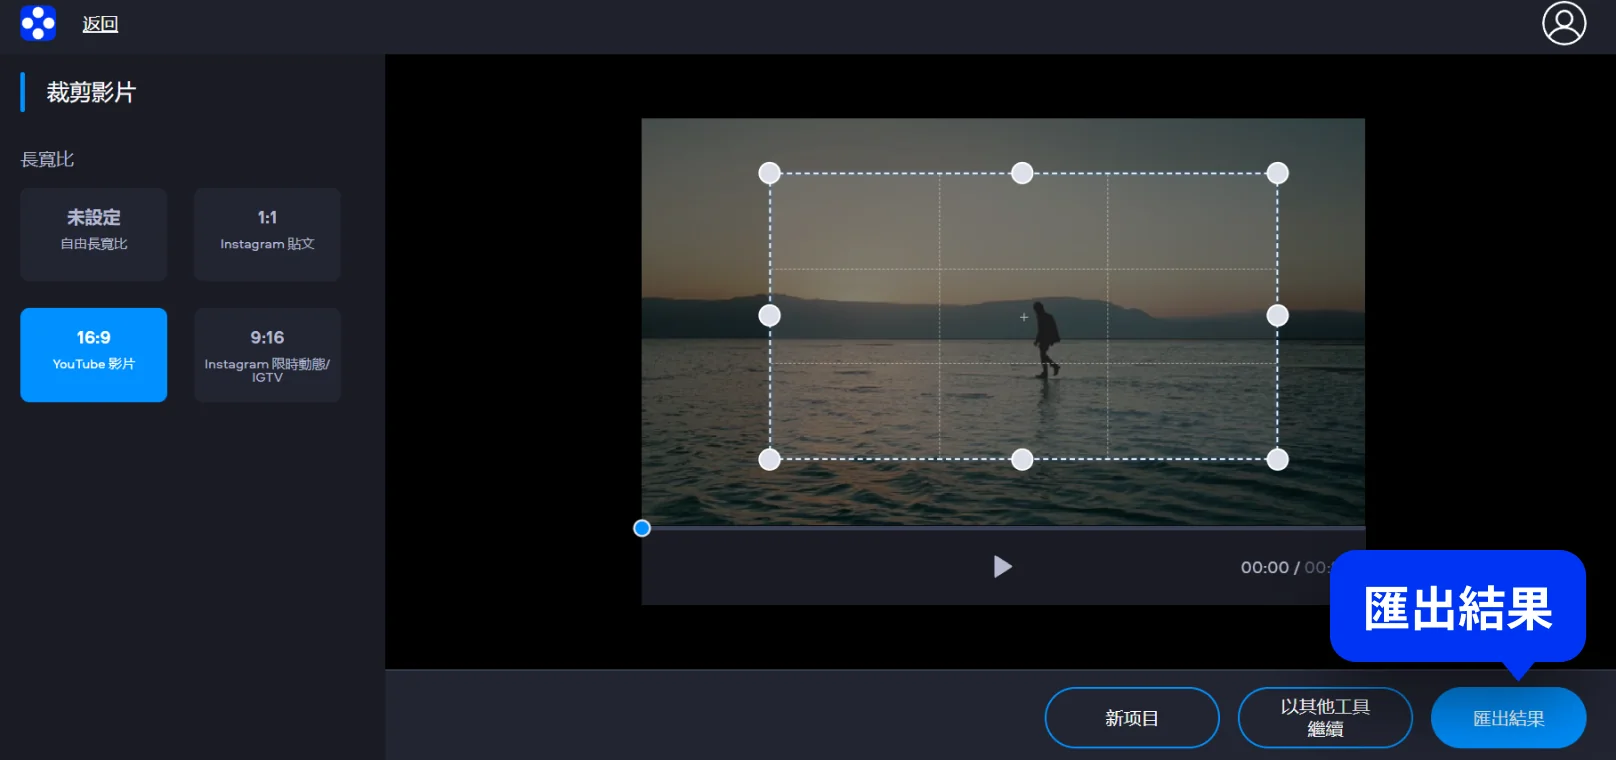
Task: Select the 未設定 free aspect ratio option
Action: [94, 234]
